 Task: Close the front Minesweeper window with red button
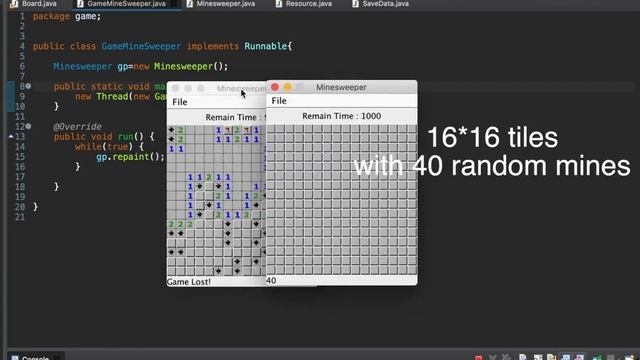(x=275, y=87)
